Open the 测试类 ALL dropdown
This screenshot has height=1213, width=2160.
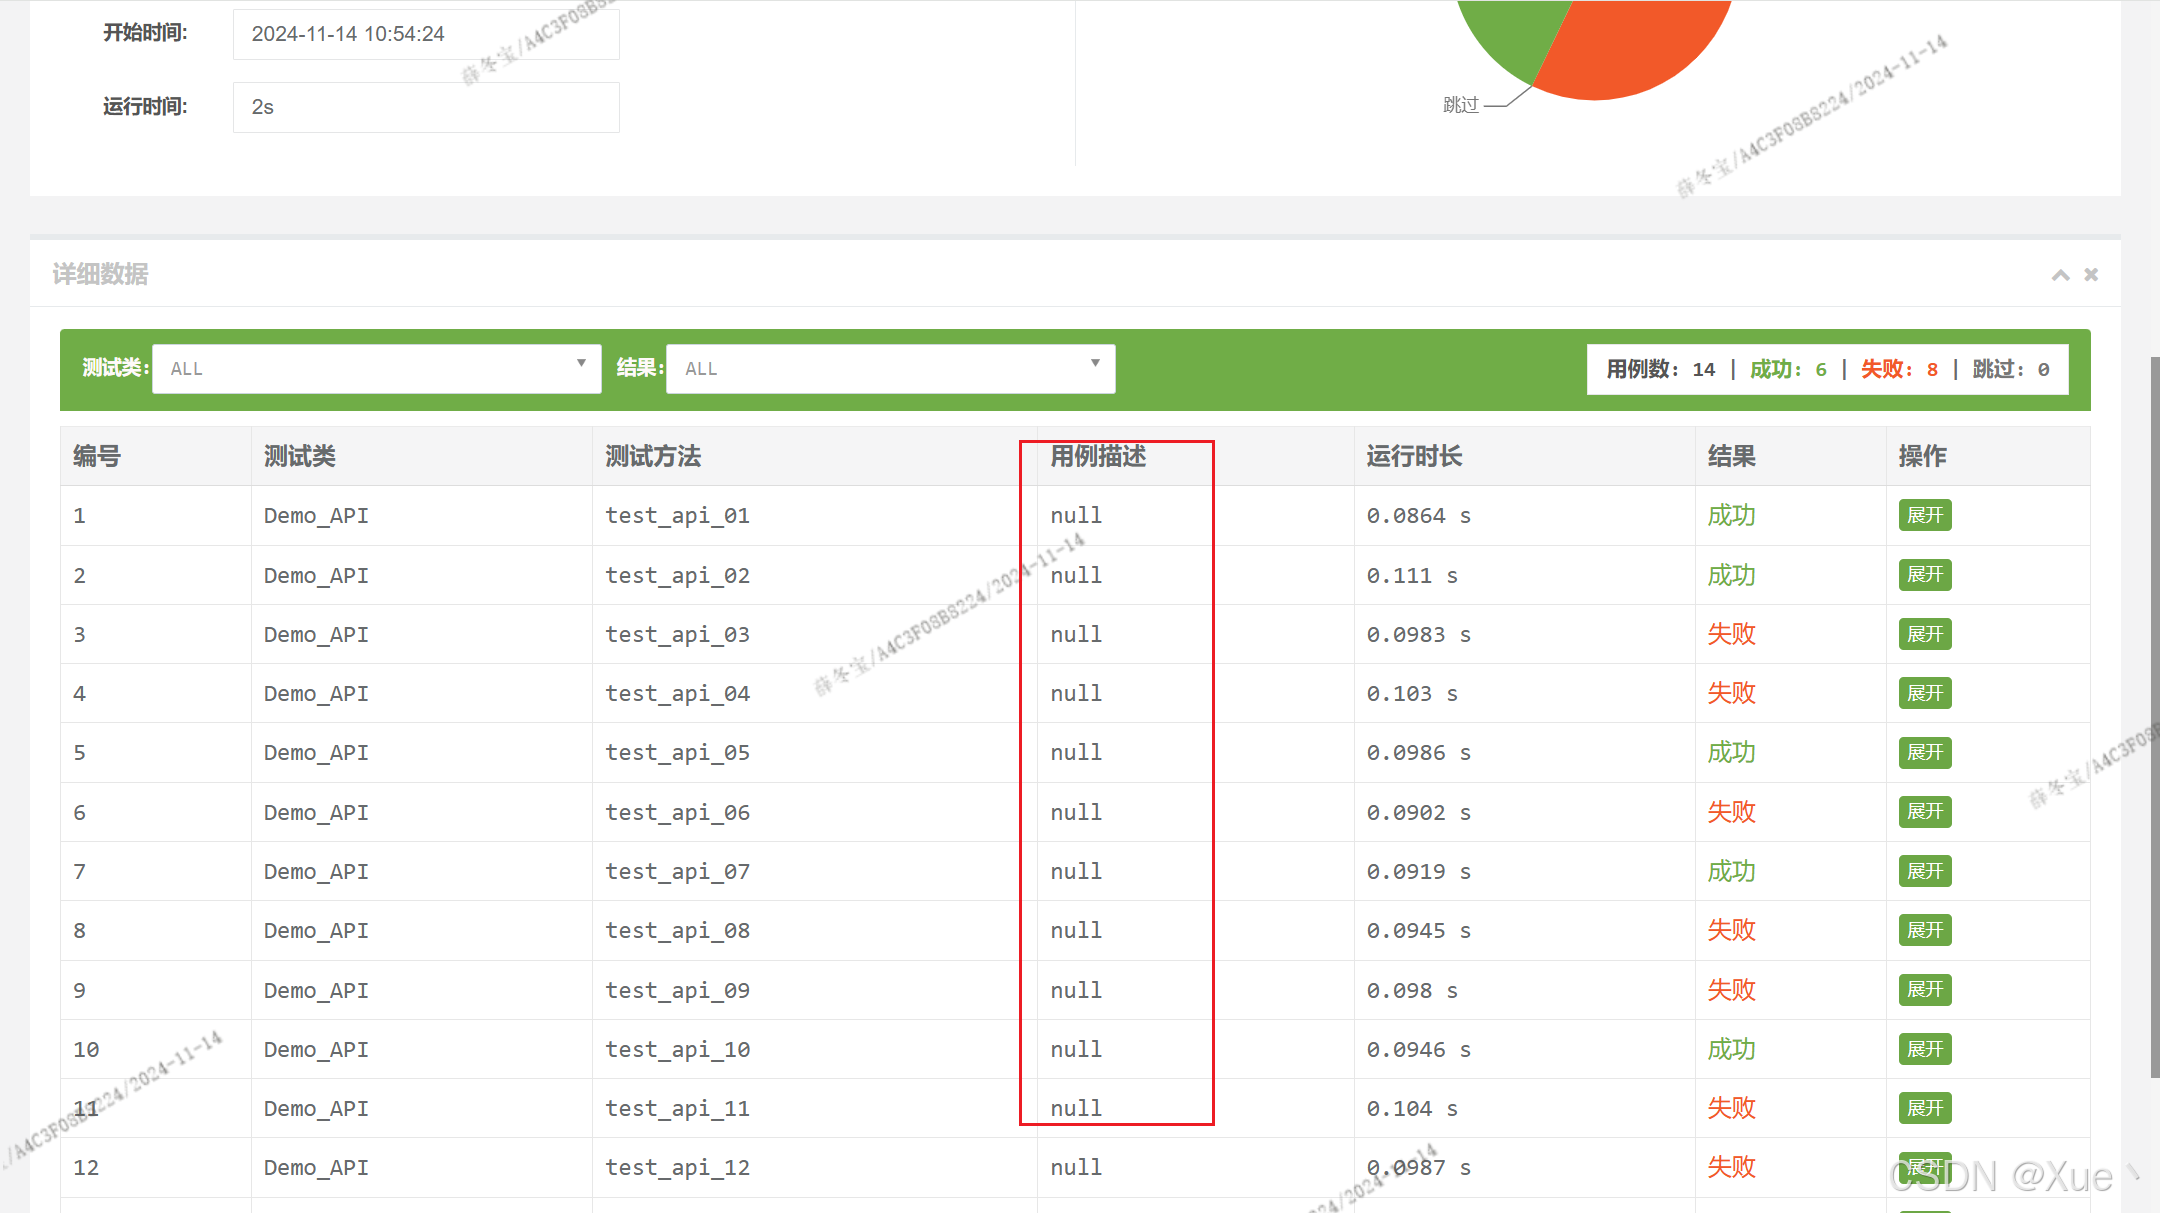pos(376,369)
